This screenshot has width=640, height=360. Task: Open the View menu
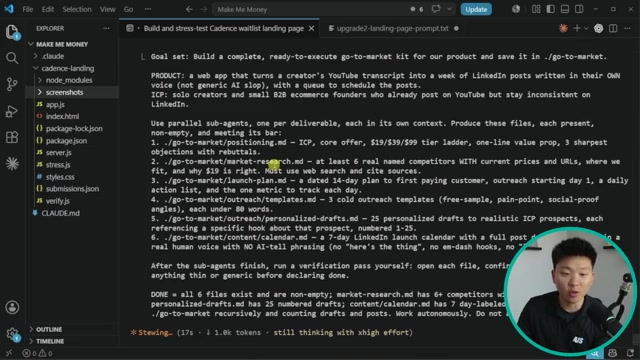pyautogui.click(x=107, y=9)
